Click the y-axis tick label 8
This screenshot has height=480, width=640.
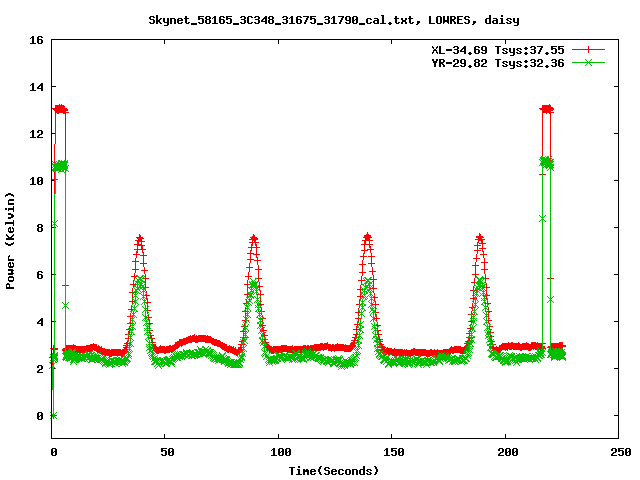coord(40,228)
